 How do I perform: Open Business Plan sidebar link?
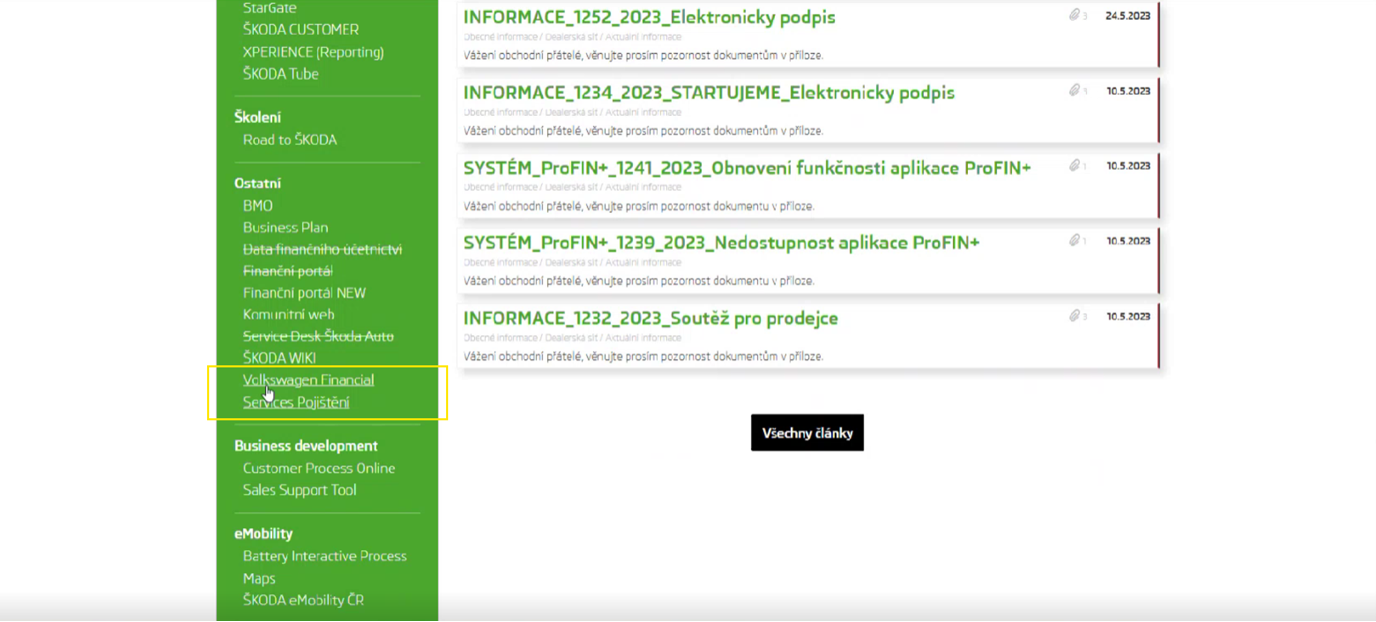(285, 227)
